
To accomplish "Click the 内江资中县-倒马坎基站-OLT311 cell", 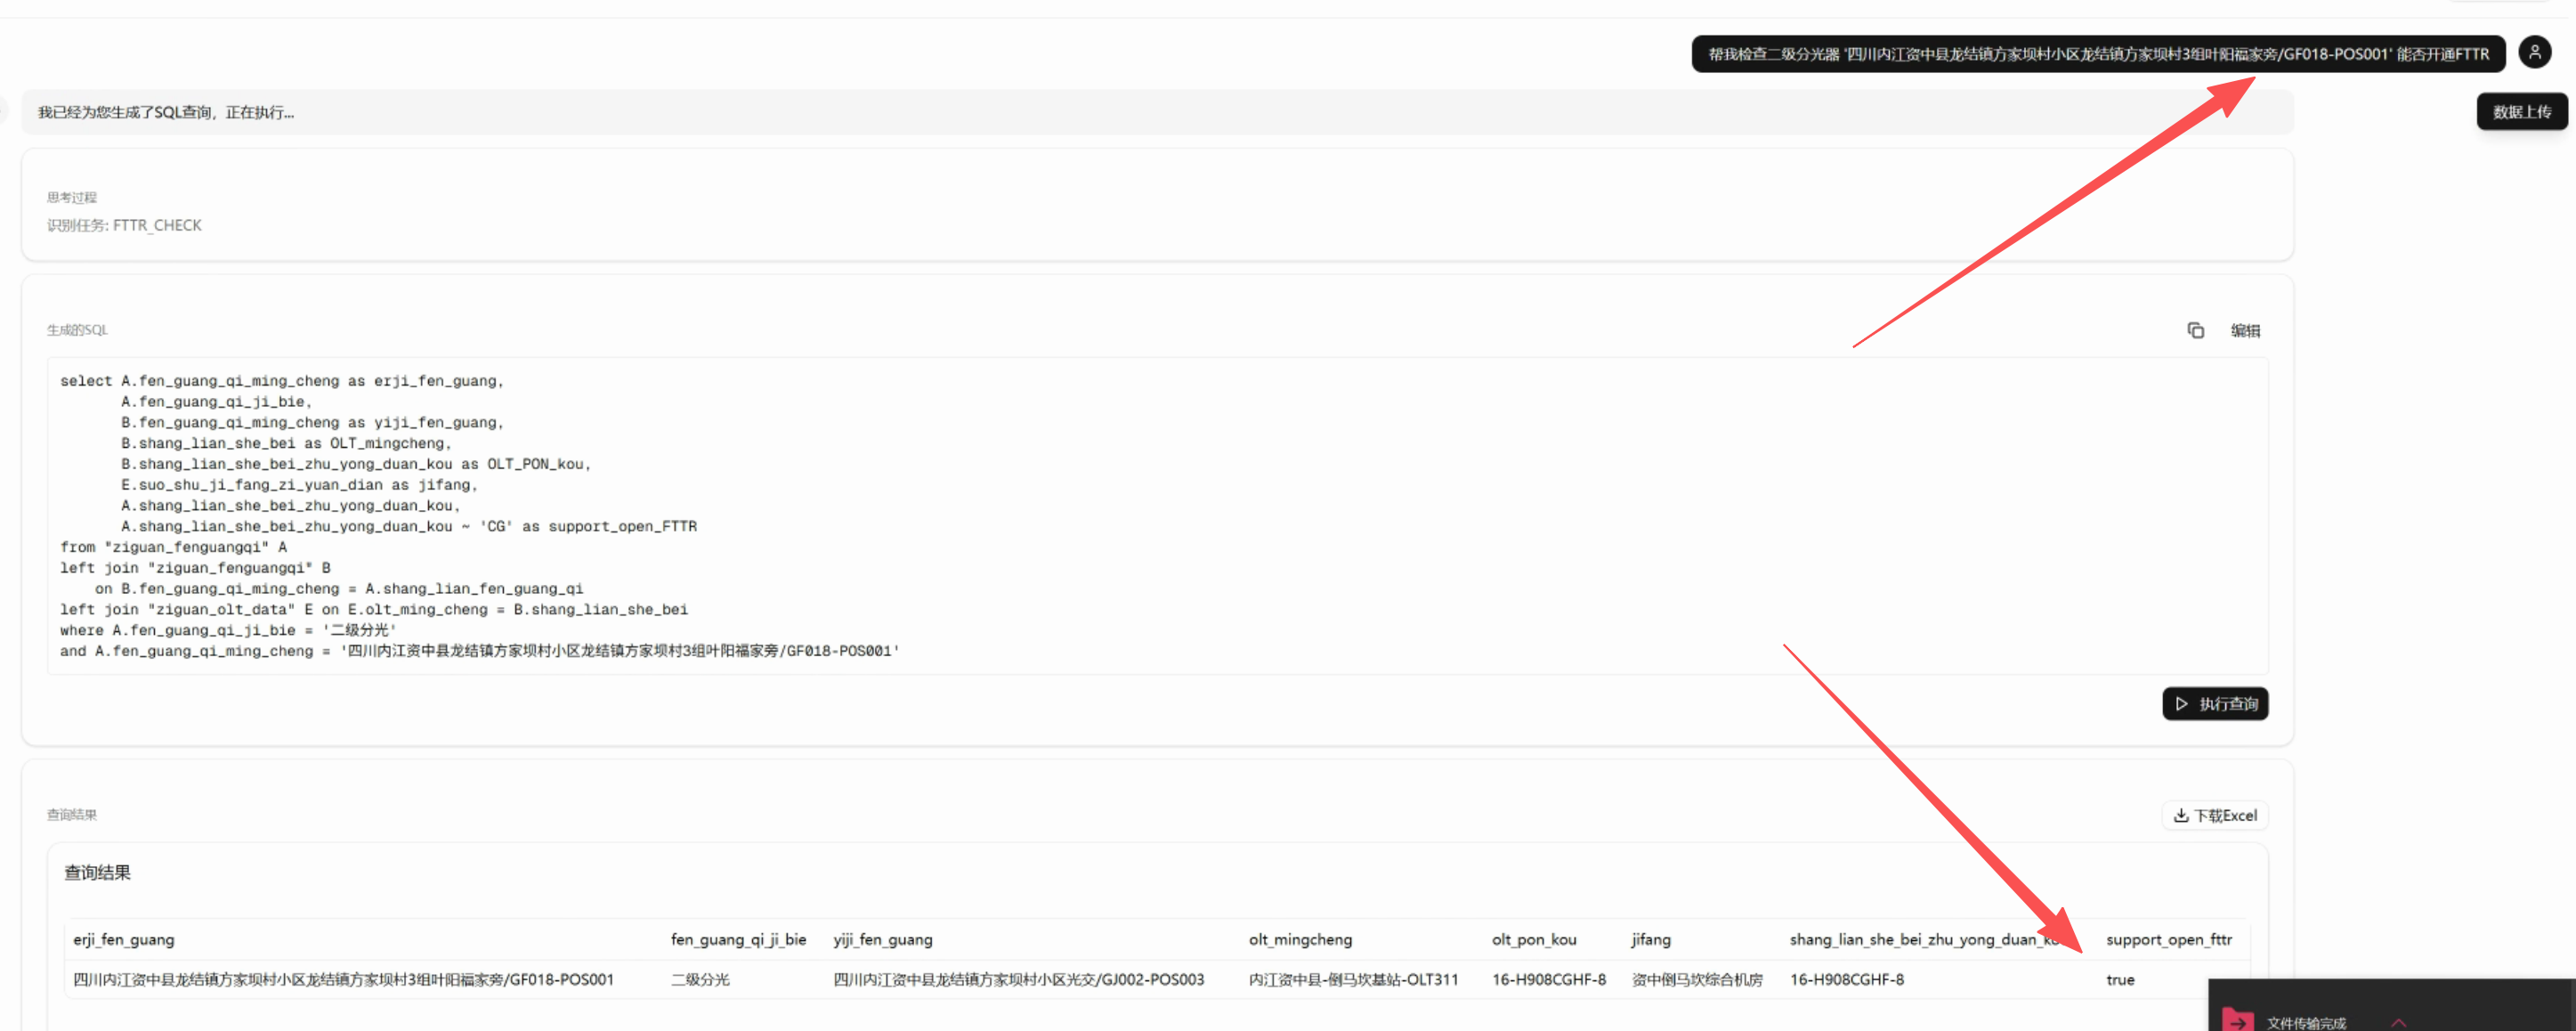I will [1353, 979].
